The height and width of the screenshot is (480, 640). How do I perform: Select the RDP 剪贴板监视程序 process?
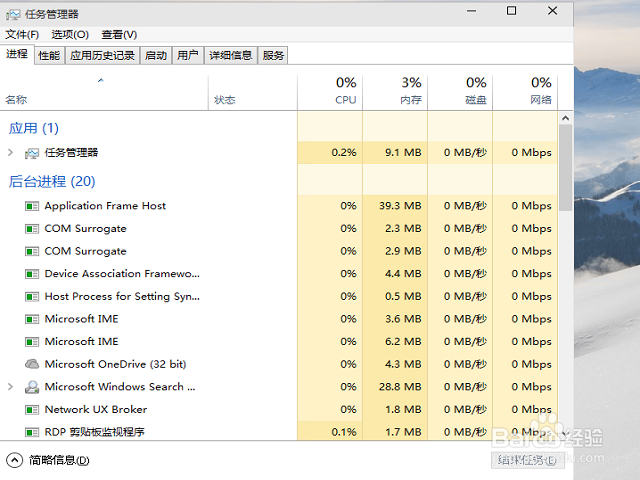pyautogui.click(x=279, y=431)
